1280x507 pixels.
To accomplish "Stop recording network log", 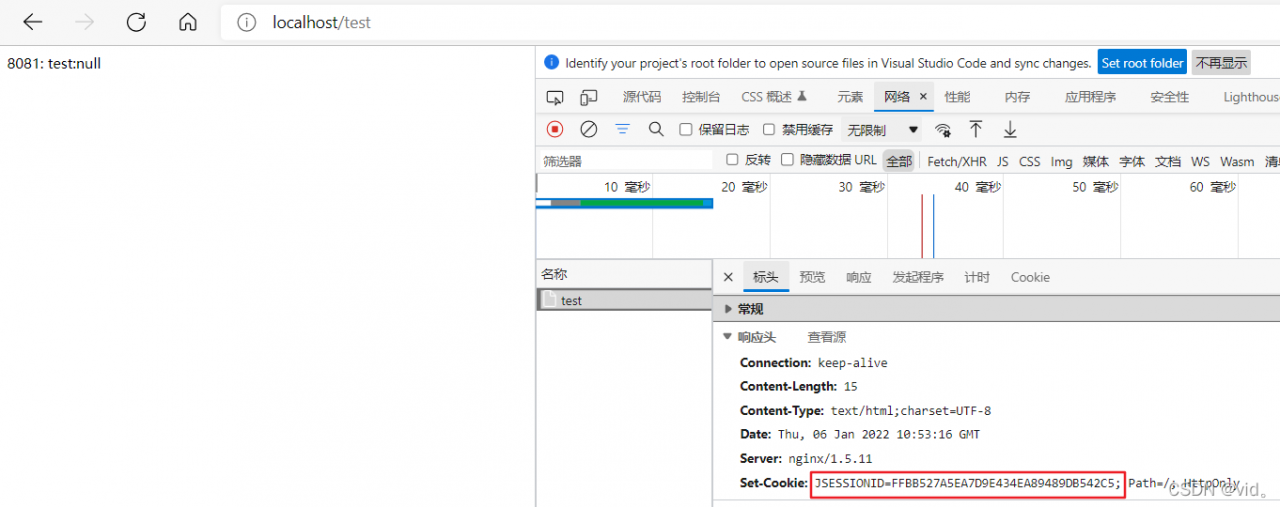I will click(555, 129).
